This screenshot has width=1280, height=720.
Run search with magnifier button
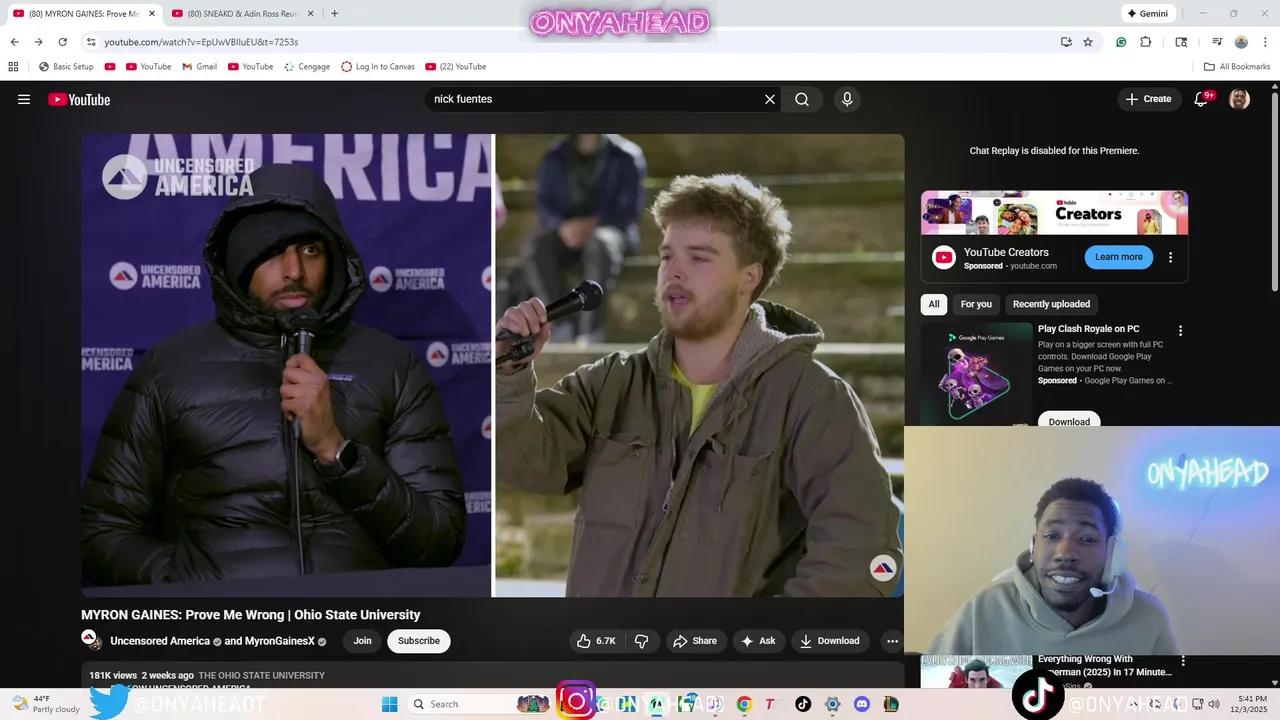coord(802,99)
